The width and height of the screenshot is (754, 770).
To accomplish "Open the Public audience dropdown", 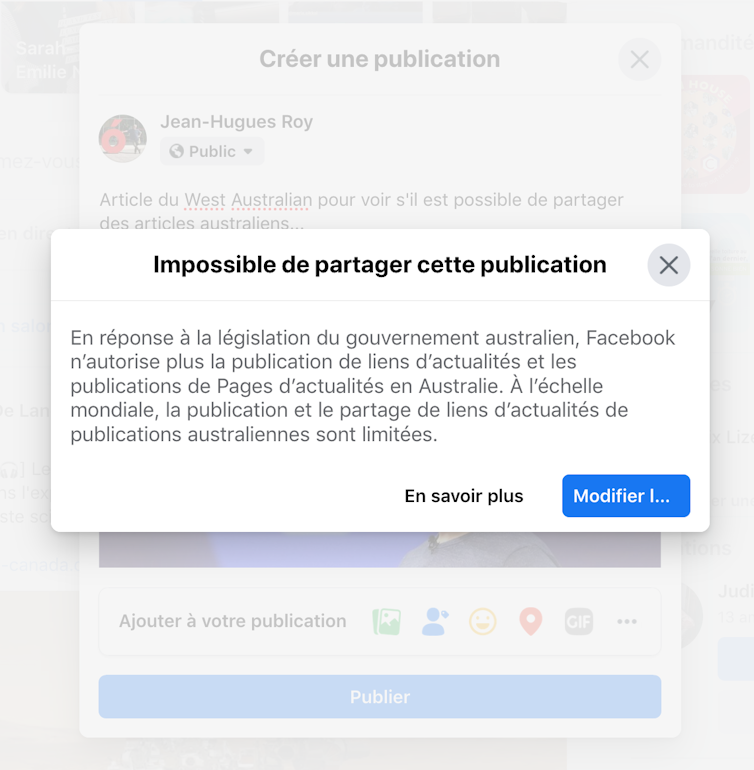I will pyautogui.click(x=212, y=151).
